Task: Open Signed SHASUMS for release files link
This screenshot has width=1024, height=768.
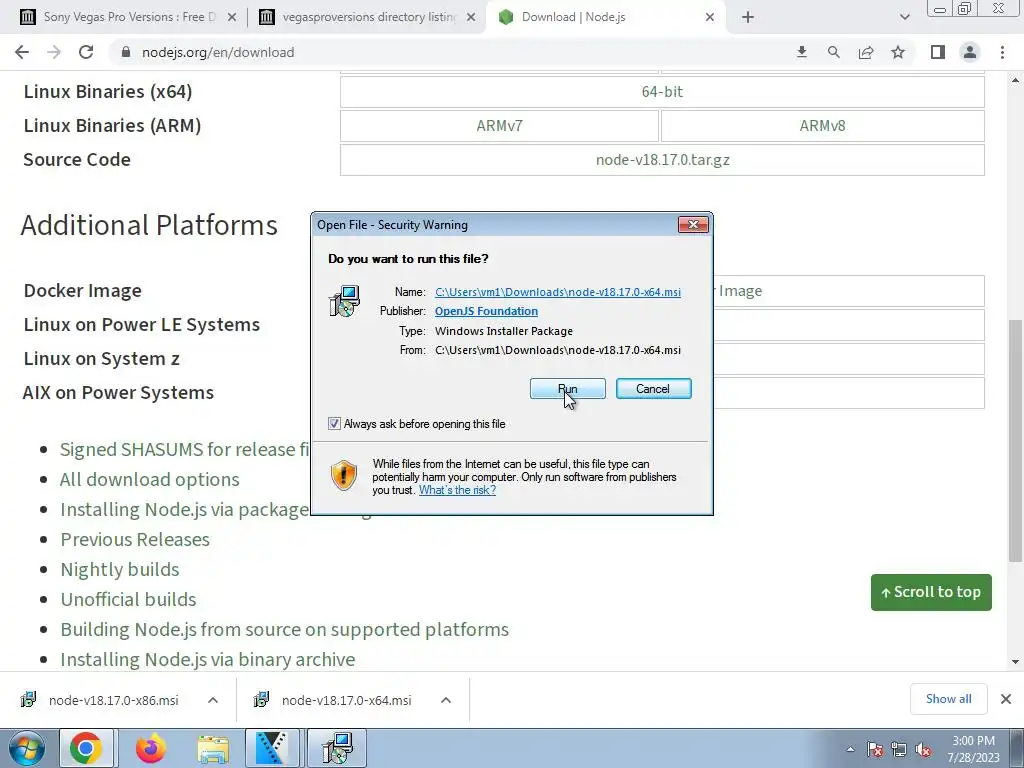Action: 185,449
